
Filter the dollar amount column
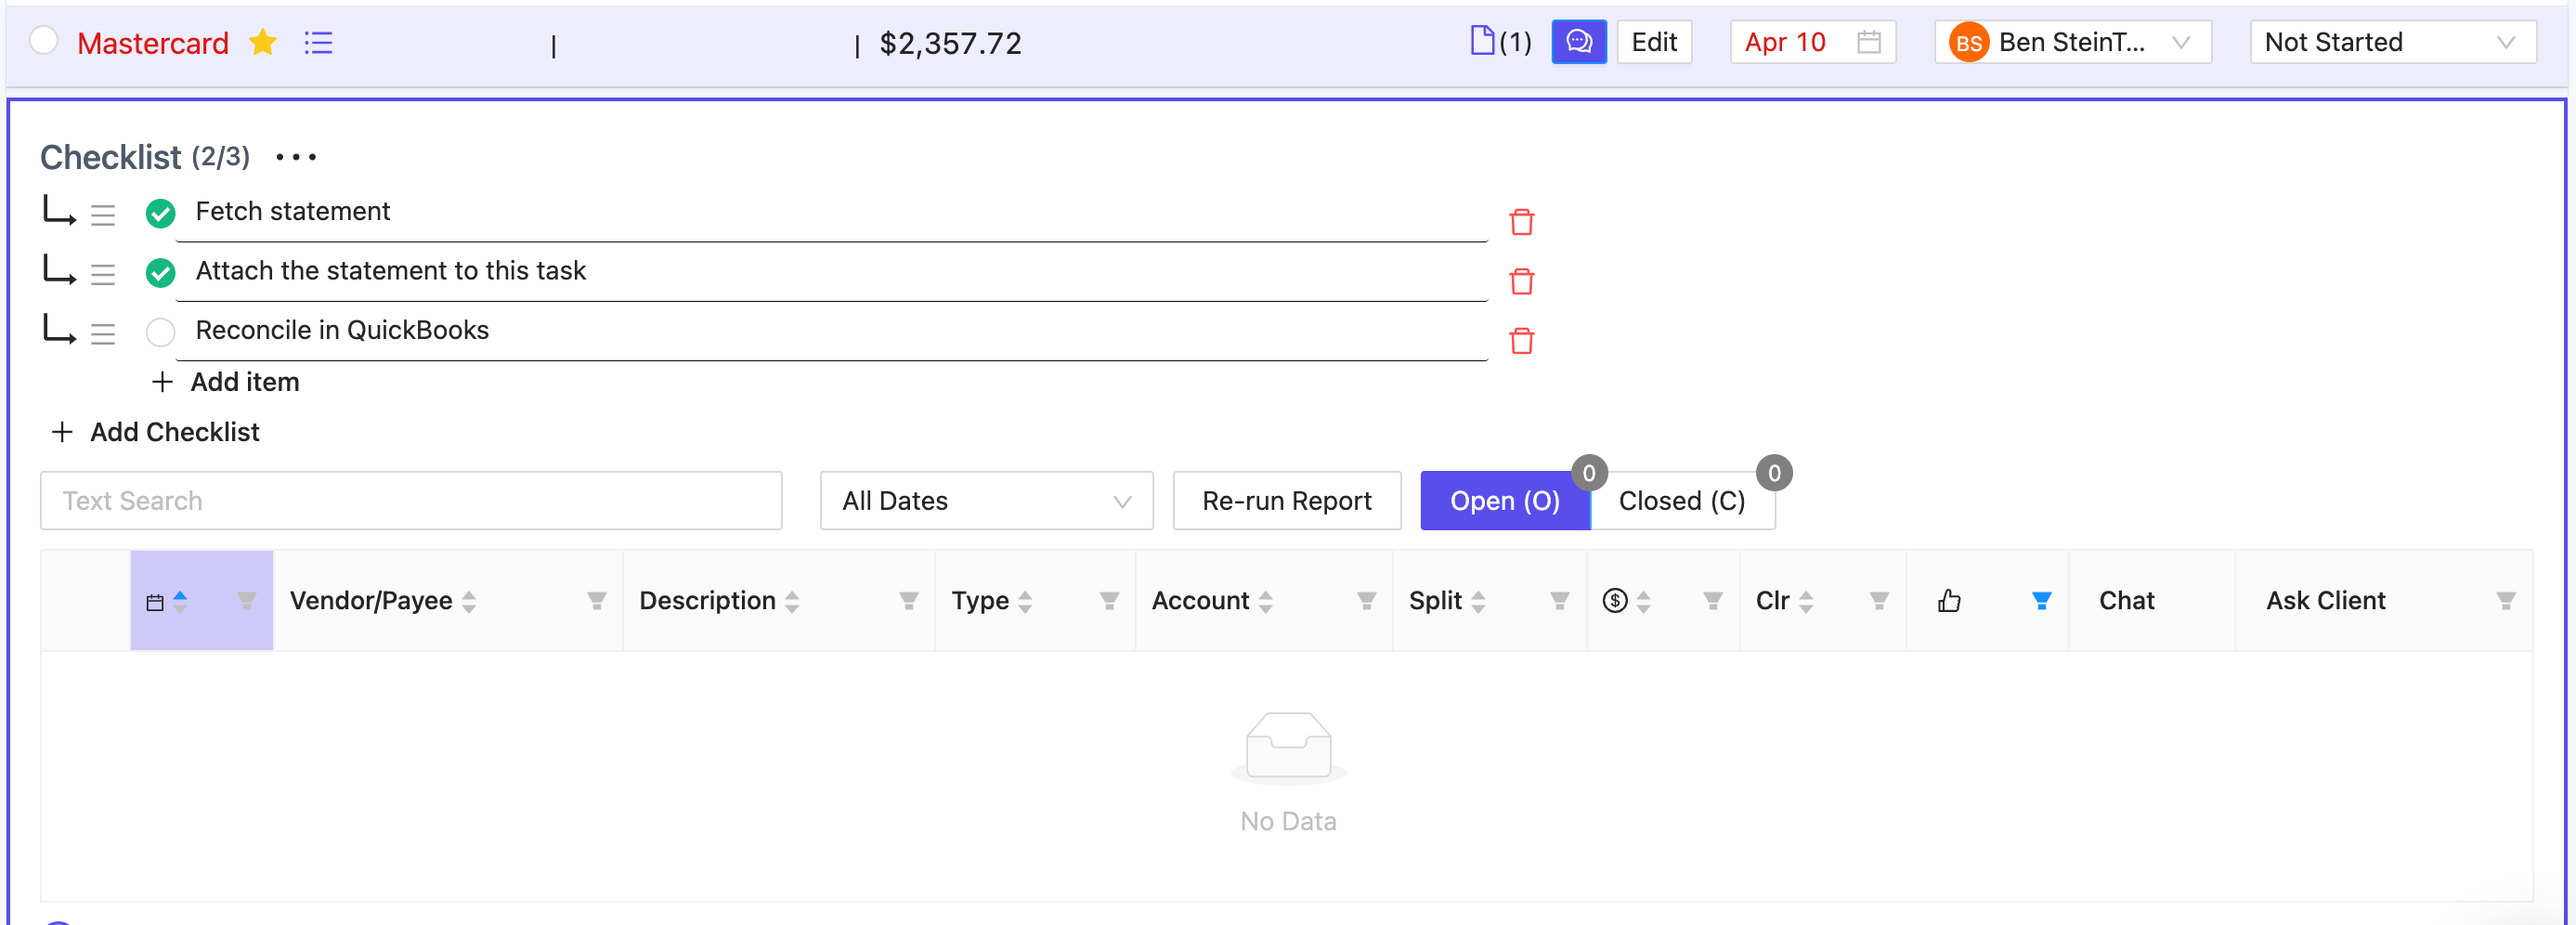(x=1712, y=601)
